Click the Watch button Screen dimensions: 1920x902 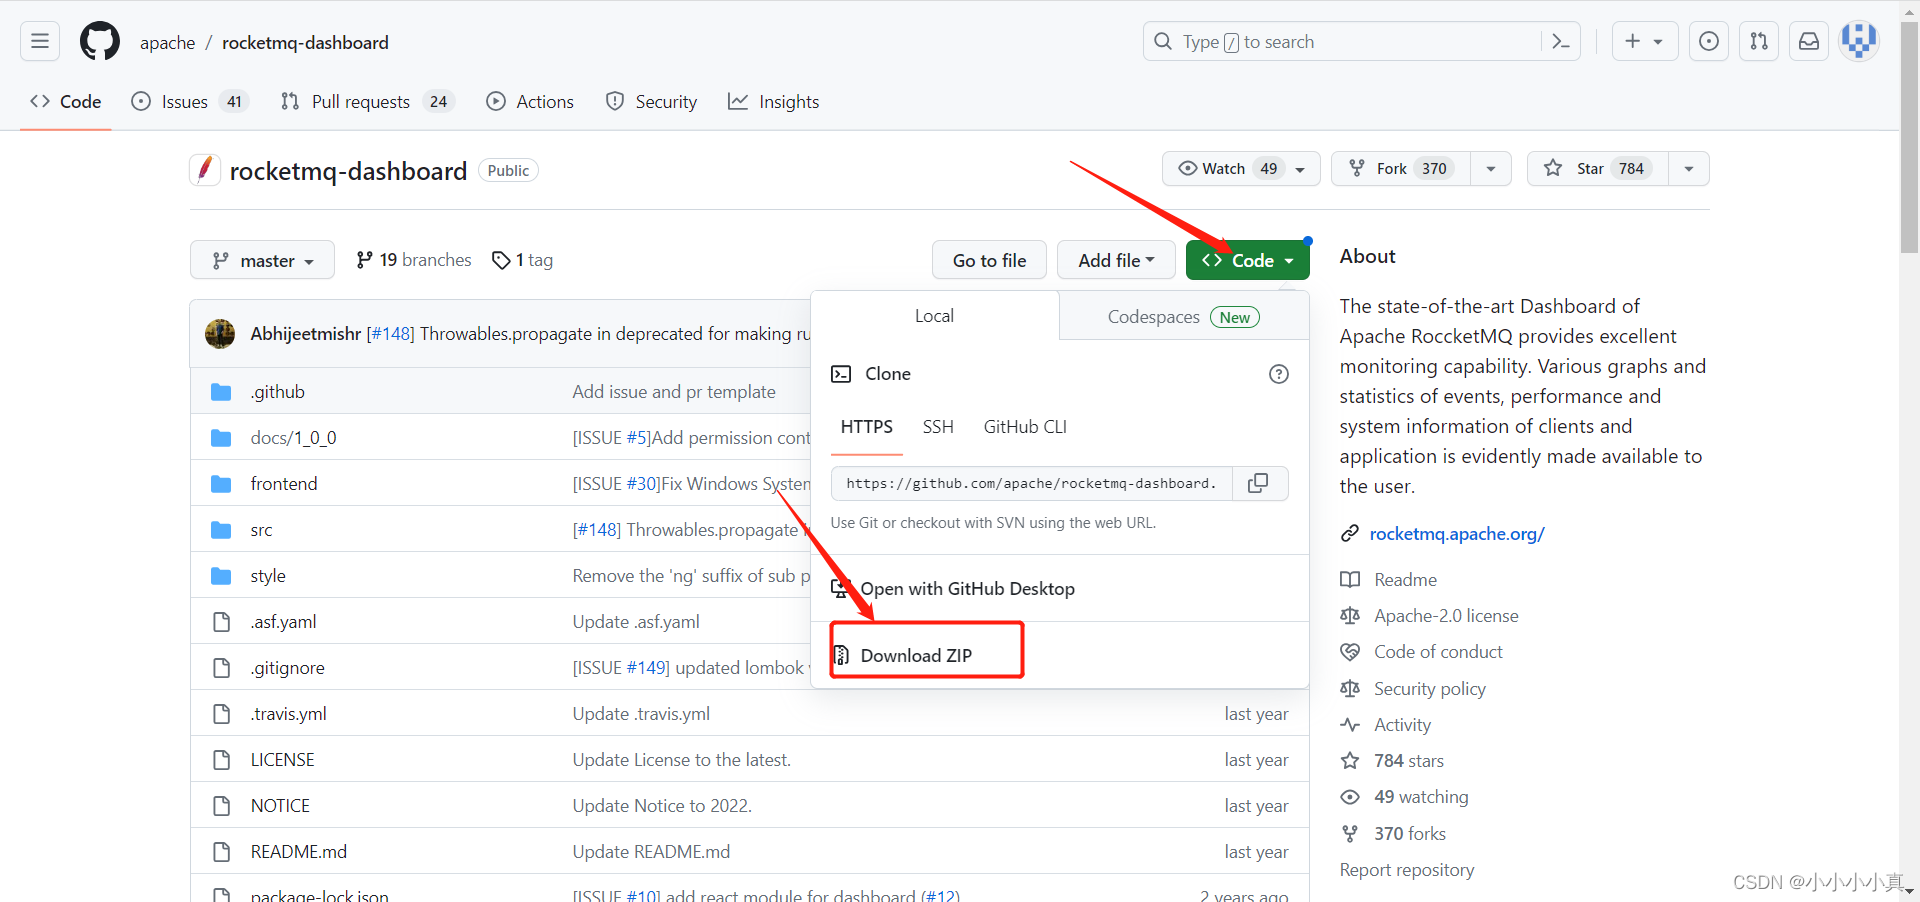pyautogui.click(x=1241, y=168)
